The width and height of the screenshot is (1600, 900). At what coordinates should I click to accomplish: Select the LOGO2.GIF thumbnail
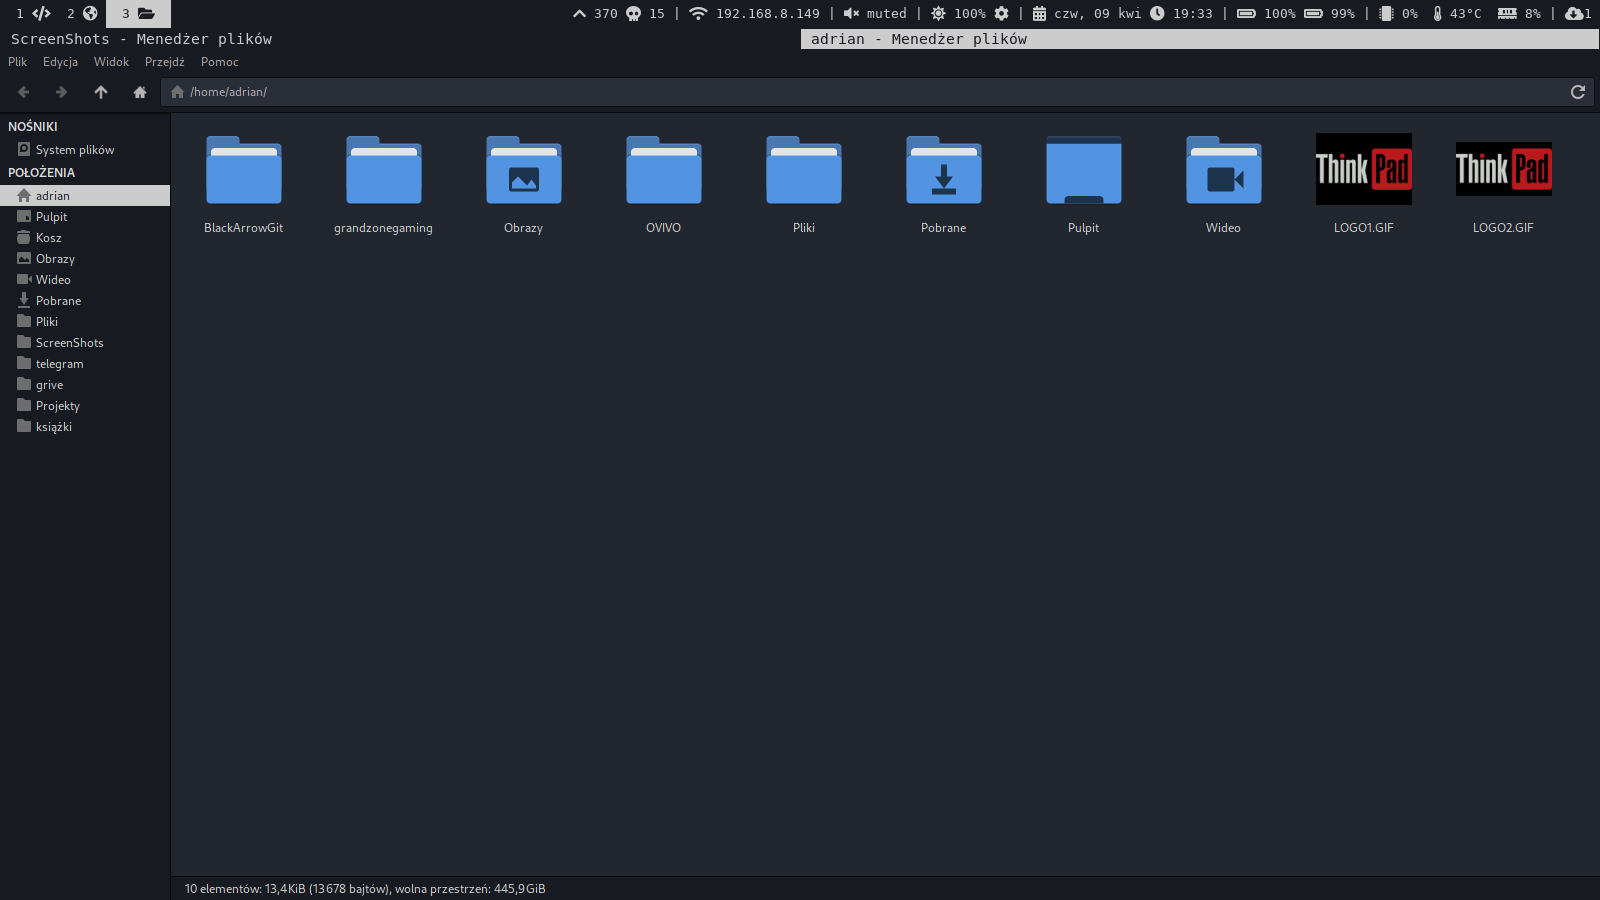pyautogui.click(x=1504, y=169)
